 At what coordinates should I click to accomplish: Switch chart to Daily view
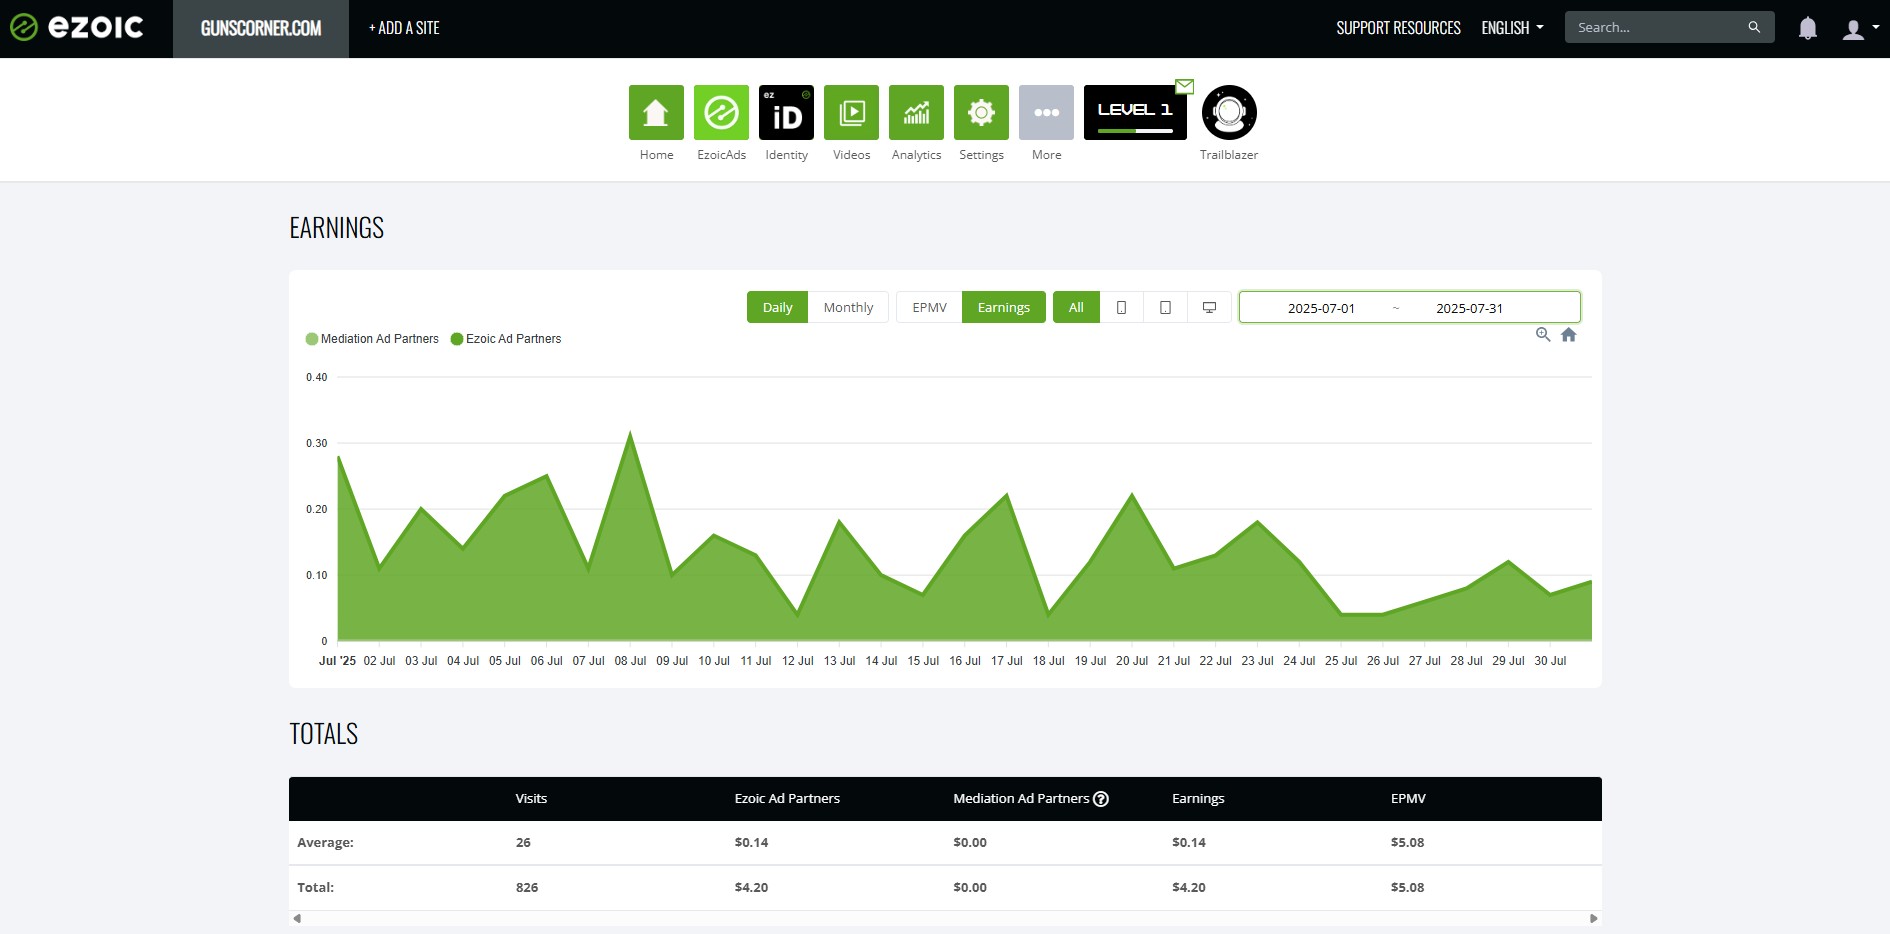click(x=777, y=307)
